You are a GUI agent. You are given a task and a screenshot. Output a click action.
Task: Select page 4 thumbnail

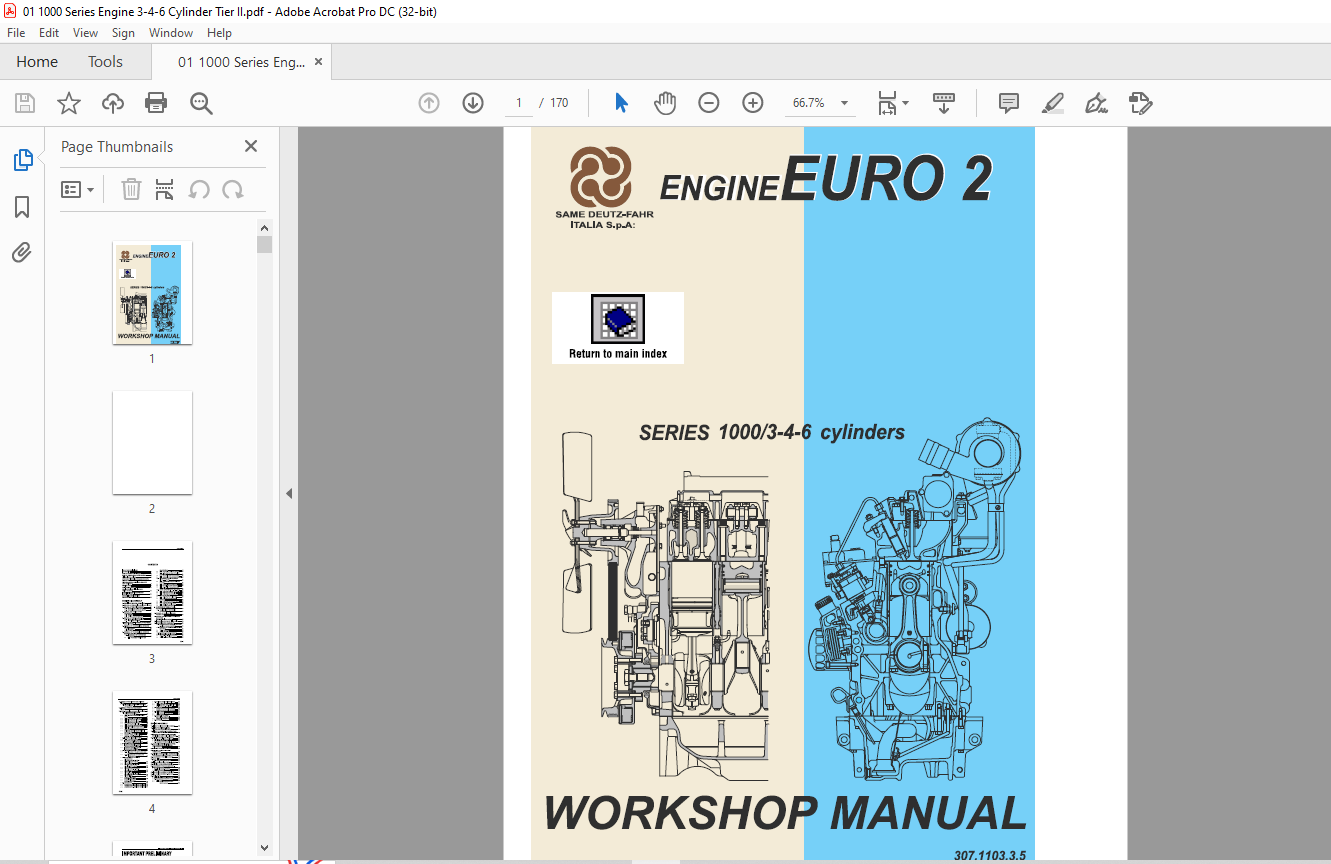[x=152, y=743]
